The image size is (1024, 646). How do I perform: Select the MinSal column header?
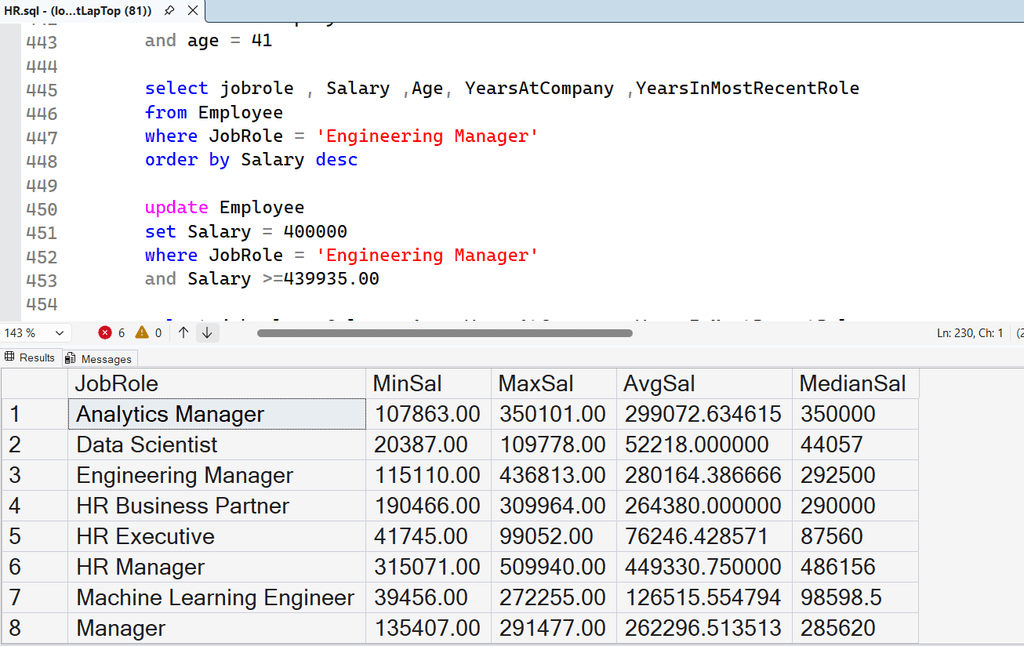429,384
